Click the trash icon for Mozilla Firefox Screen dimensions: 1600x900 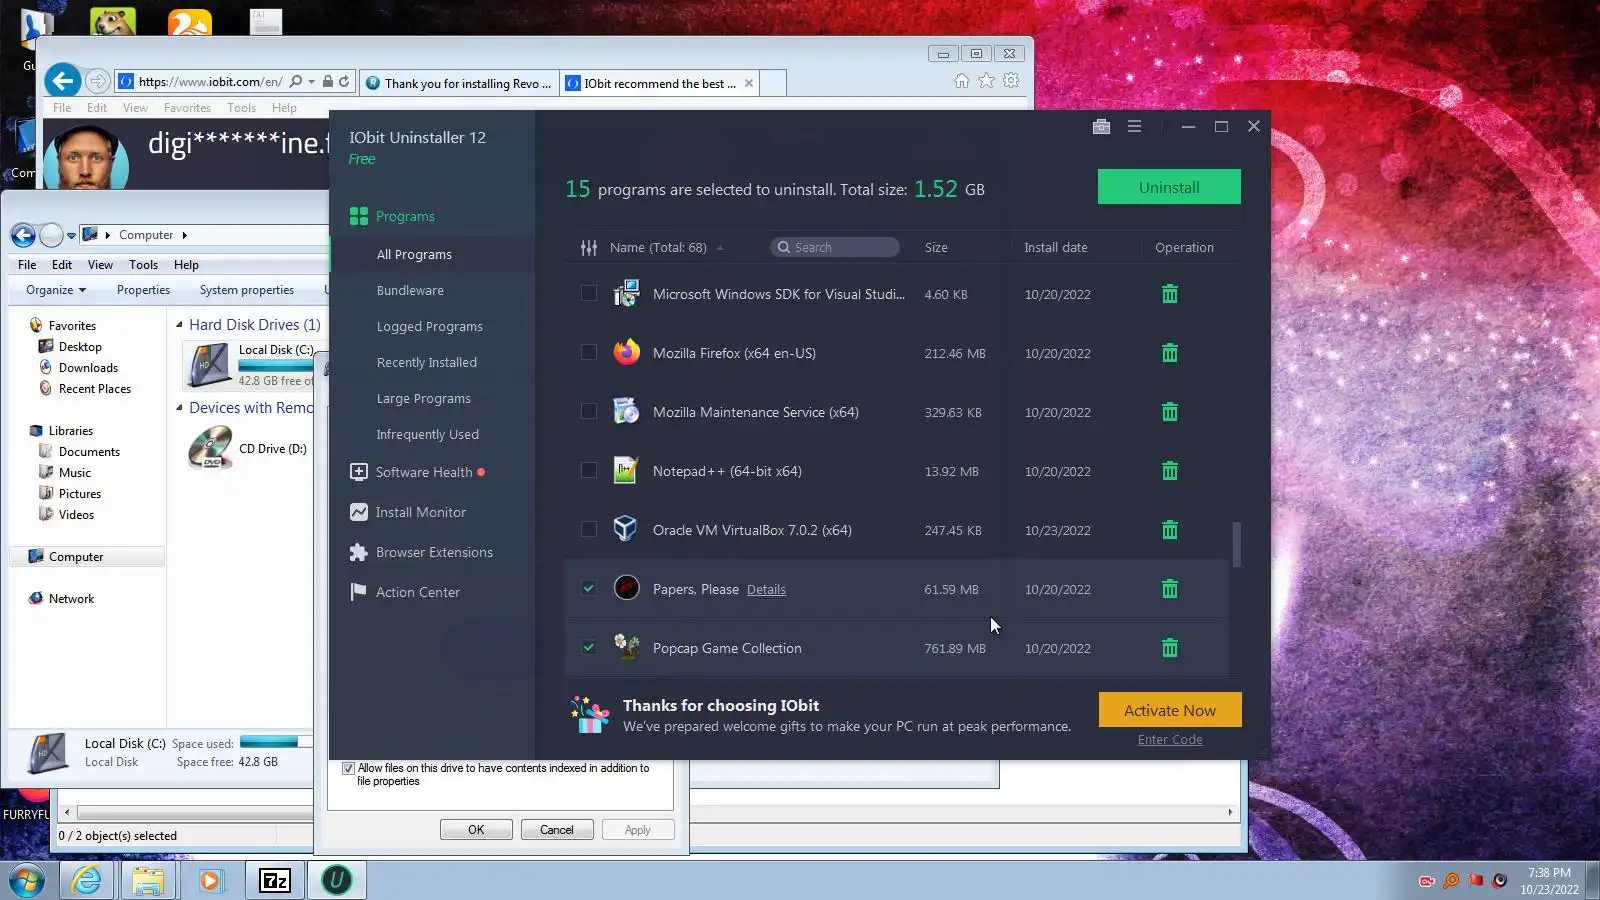pos(1169,353)
